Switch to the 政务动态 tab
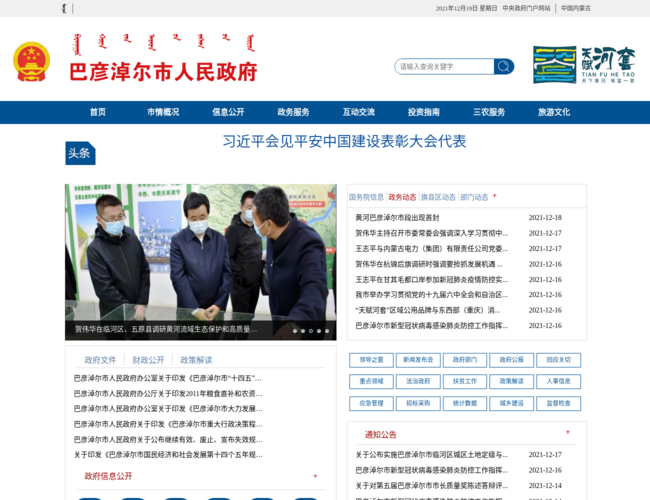Screen dimensions: 650x500 [402, 197]
